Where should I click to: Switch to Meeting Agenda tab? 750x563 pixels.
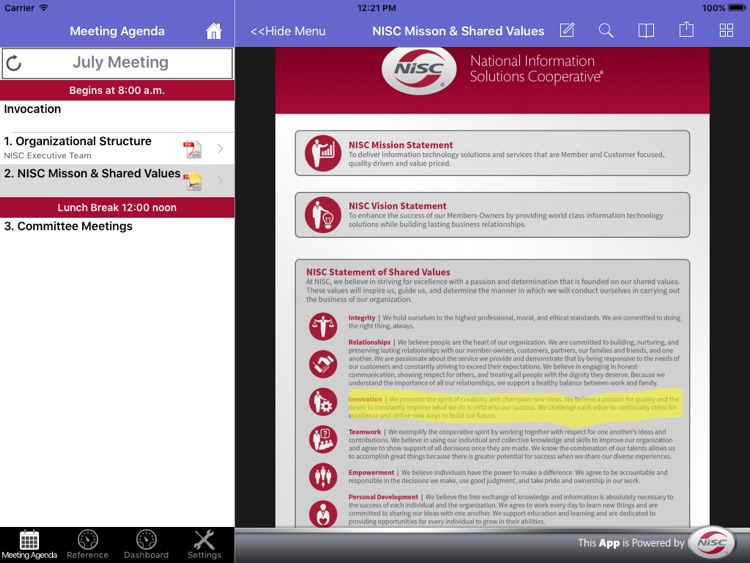tap(29, 545)
